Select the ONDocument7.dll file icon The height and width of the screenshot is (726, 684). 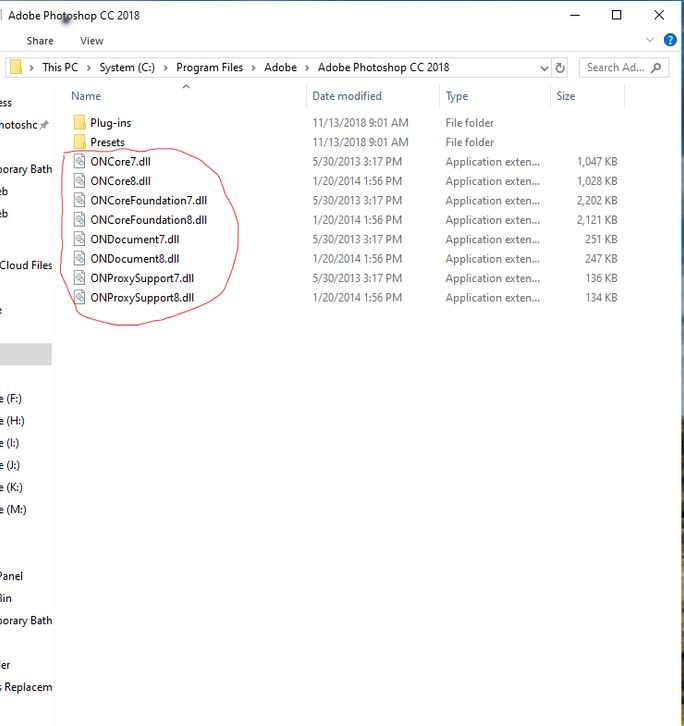tap(80, 239)
